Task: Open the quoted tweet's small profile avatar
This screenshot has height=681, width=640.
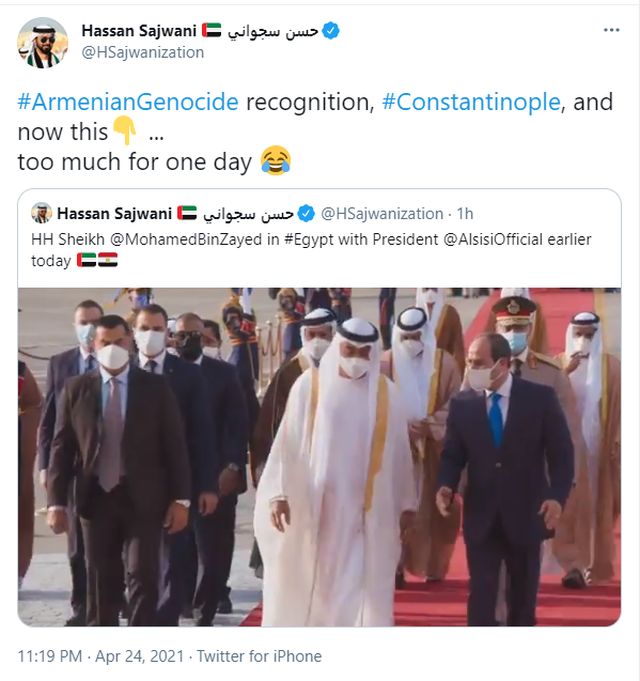Action: (41, 213)
